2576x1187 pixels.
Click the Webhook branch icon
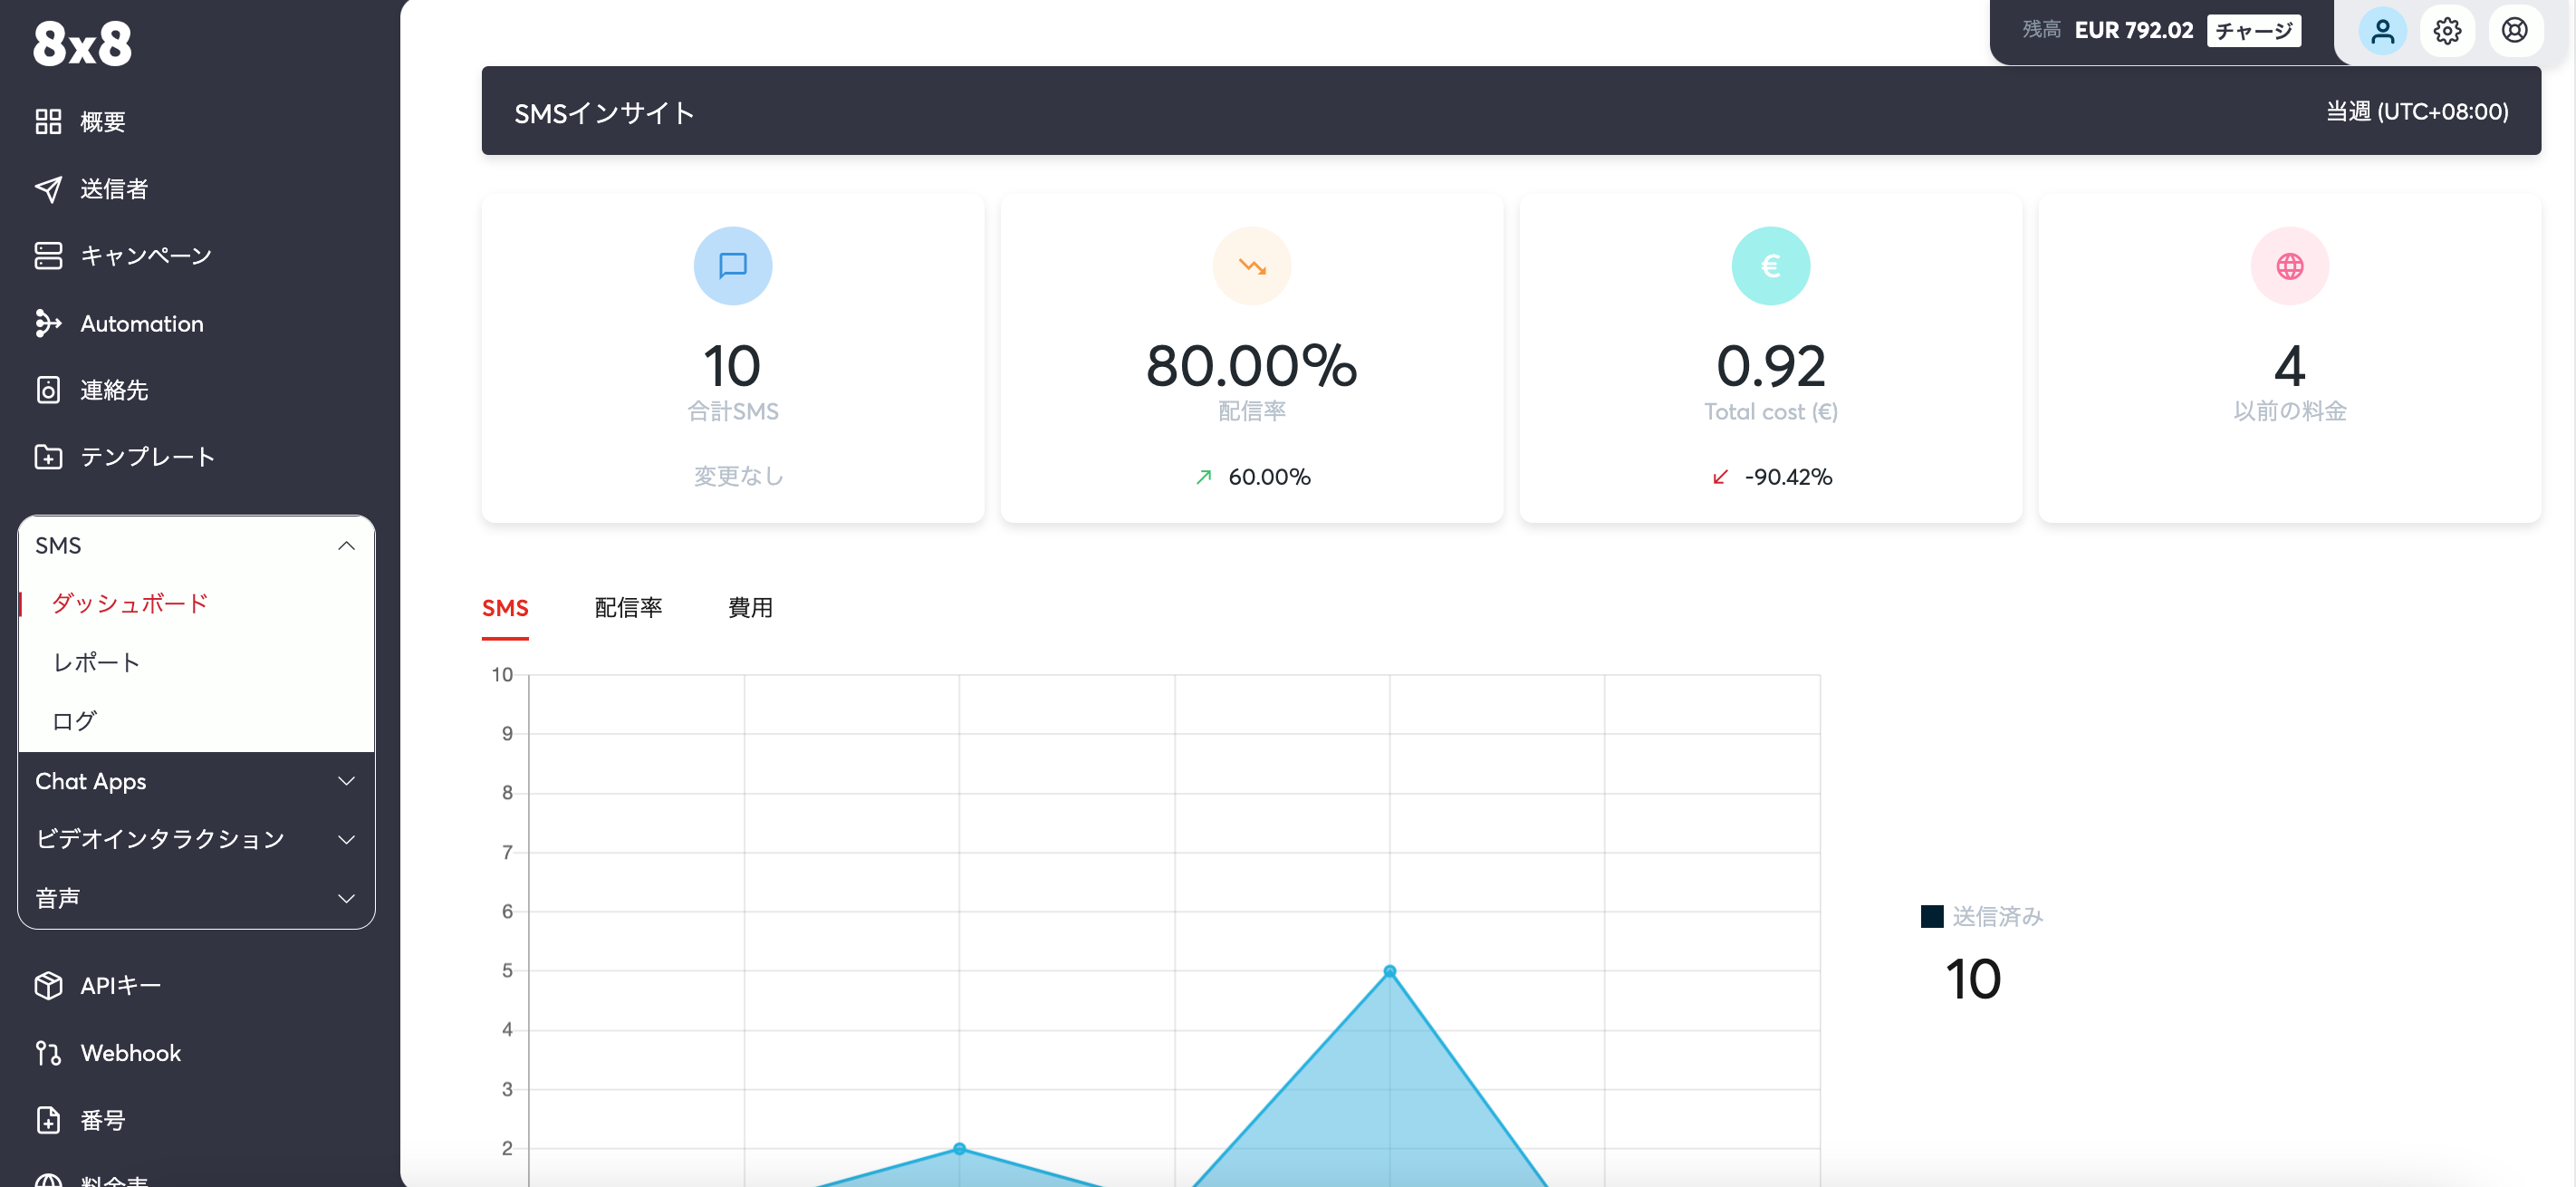coord(48,1053)
